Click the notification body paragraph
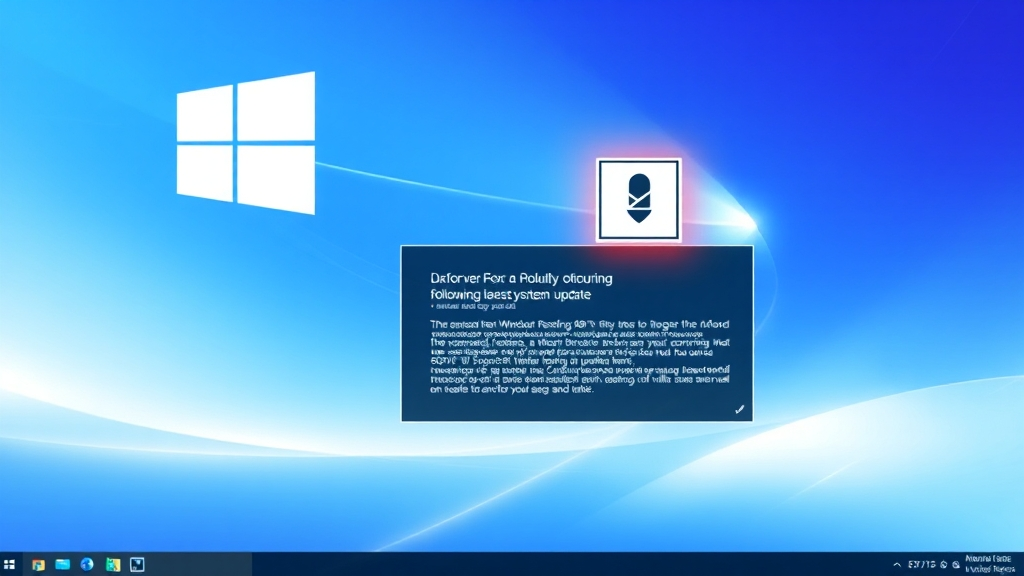Image resolution: width=1024 pixels, height=576 pixels. coord(580,356)
